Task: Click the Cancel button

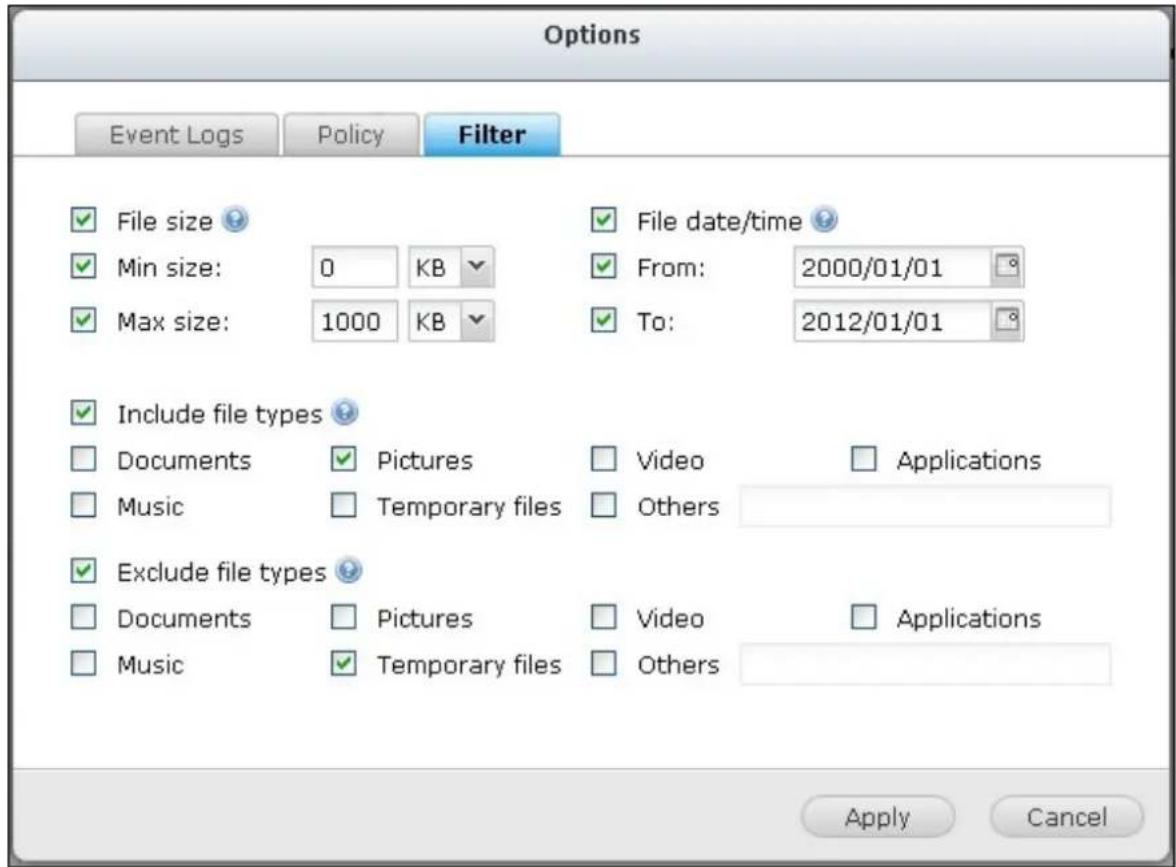Action: [1066, 817]
